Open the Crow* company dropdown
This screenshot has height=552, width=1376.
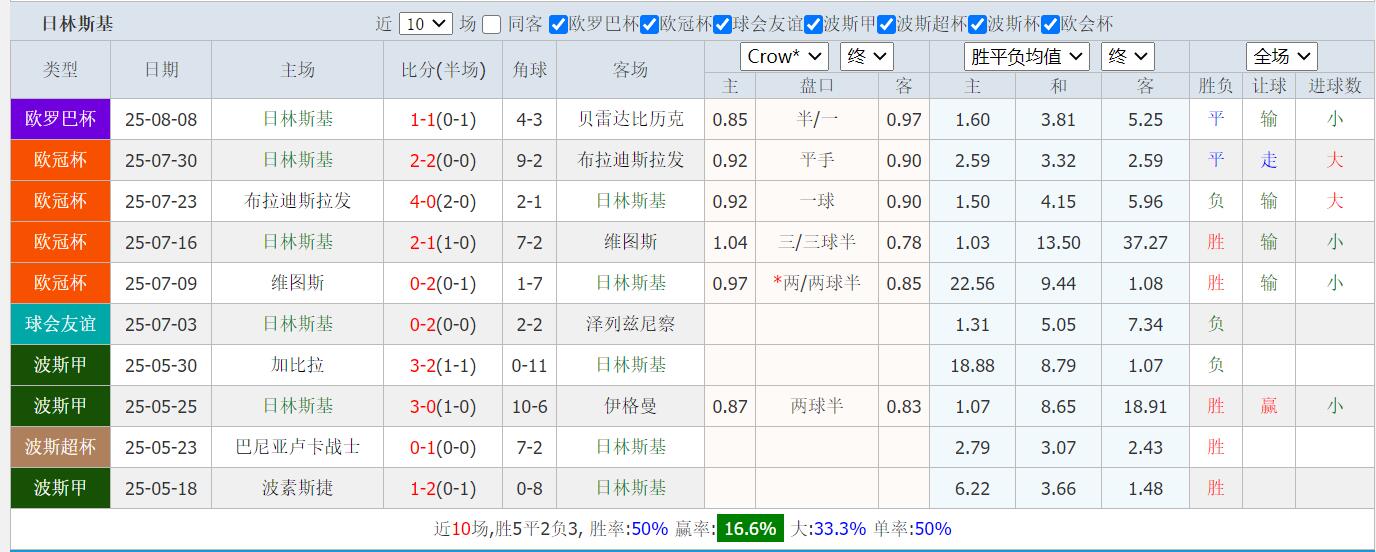[x=784, y=57]
